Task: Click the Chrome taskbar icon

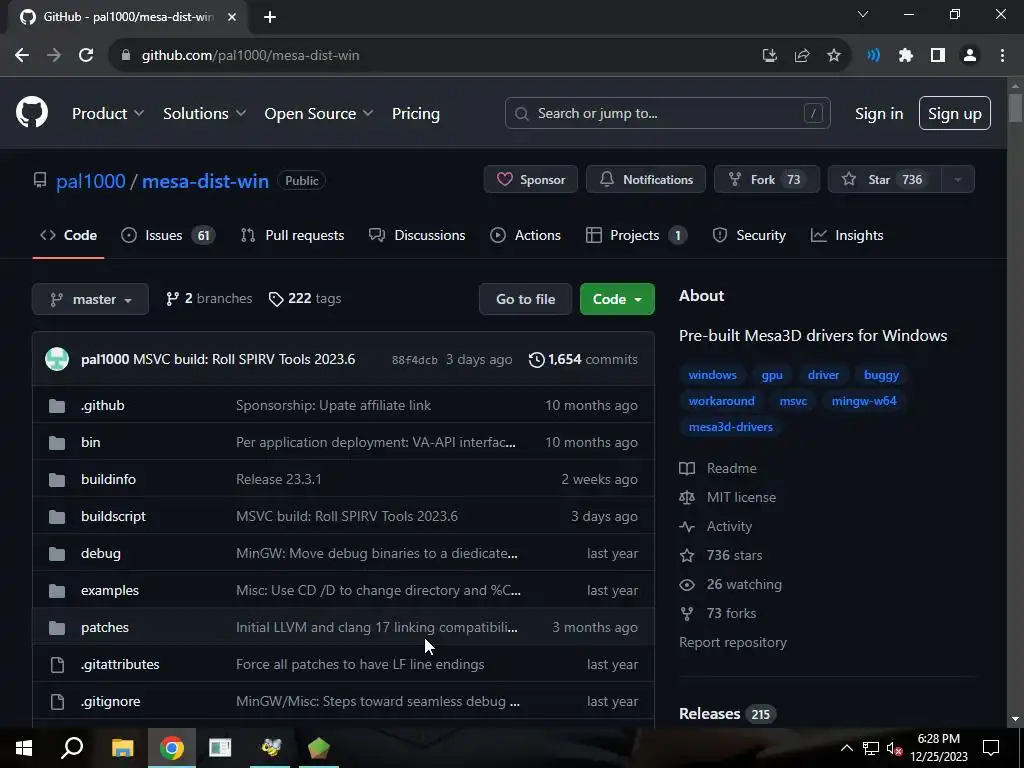Action: (172, 748)
